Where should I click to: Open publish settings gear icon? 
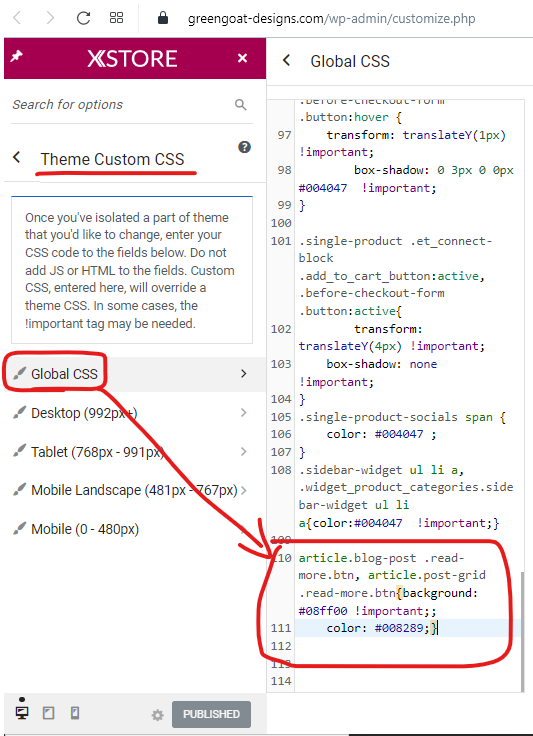[x=157, y=715]
